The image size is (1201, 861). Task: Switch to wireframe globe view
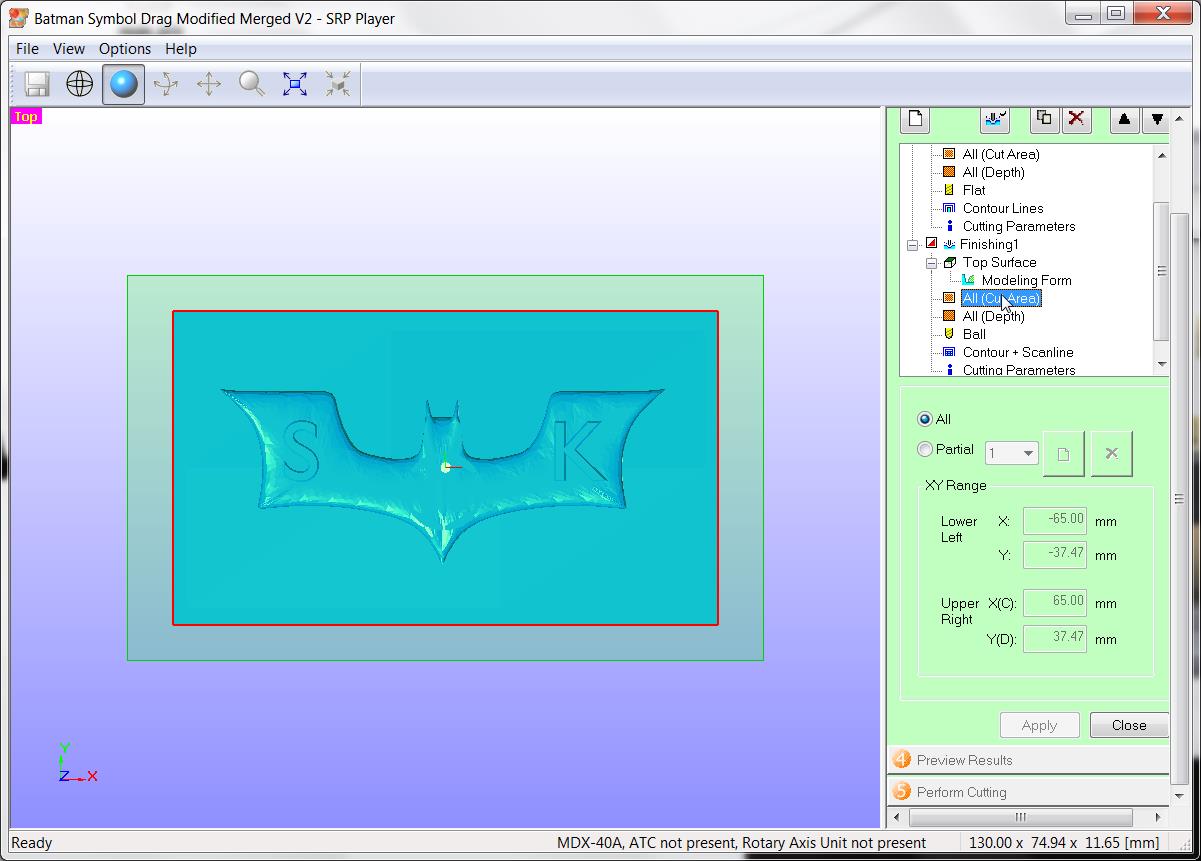click(x=80, y=84)
